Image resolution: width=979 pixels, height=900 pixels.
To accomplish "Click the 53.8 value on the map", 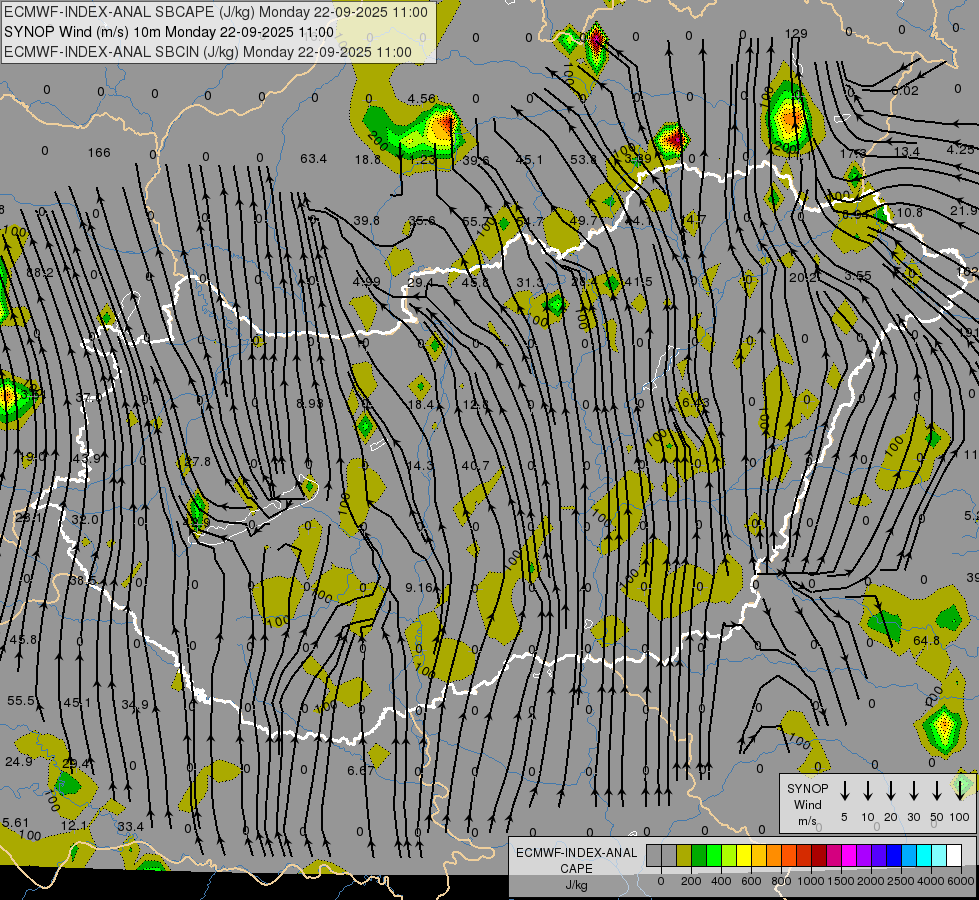I will coord(583,159).
